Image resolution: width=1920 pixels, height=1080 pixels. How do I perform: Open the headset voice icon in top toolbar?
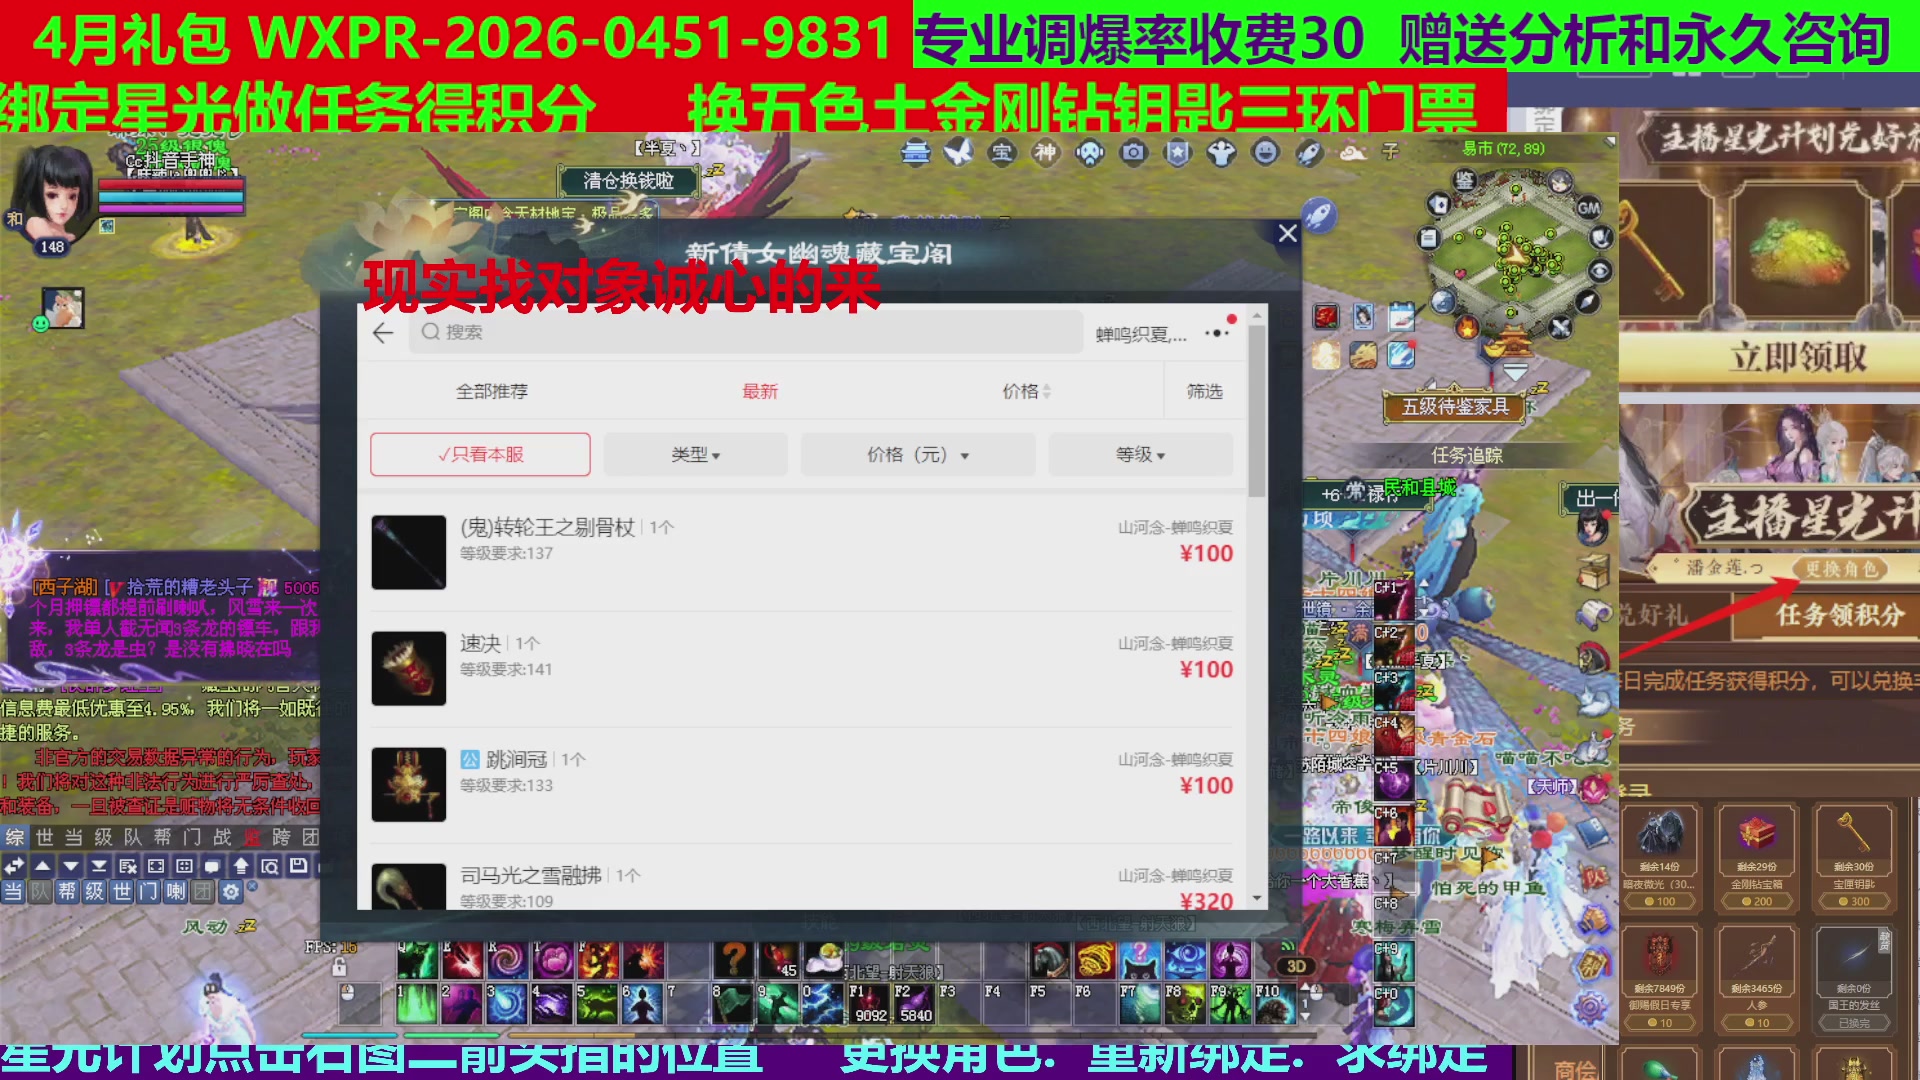click(x=1090, y=152)
